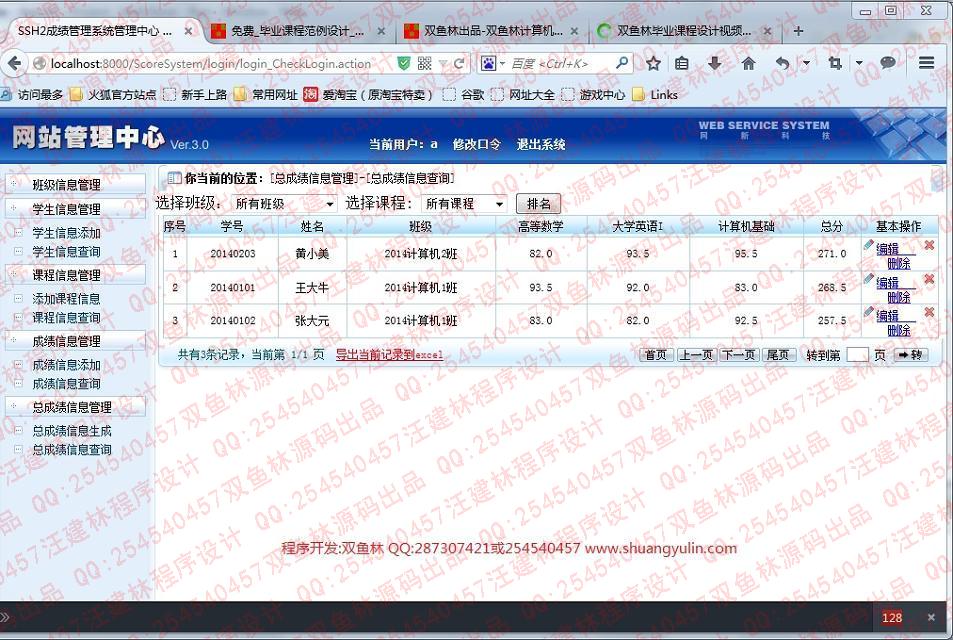
Task: Open a new browser tab with plus
Action: point(798,30)
